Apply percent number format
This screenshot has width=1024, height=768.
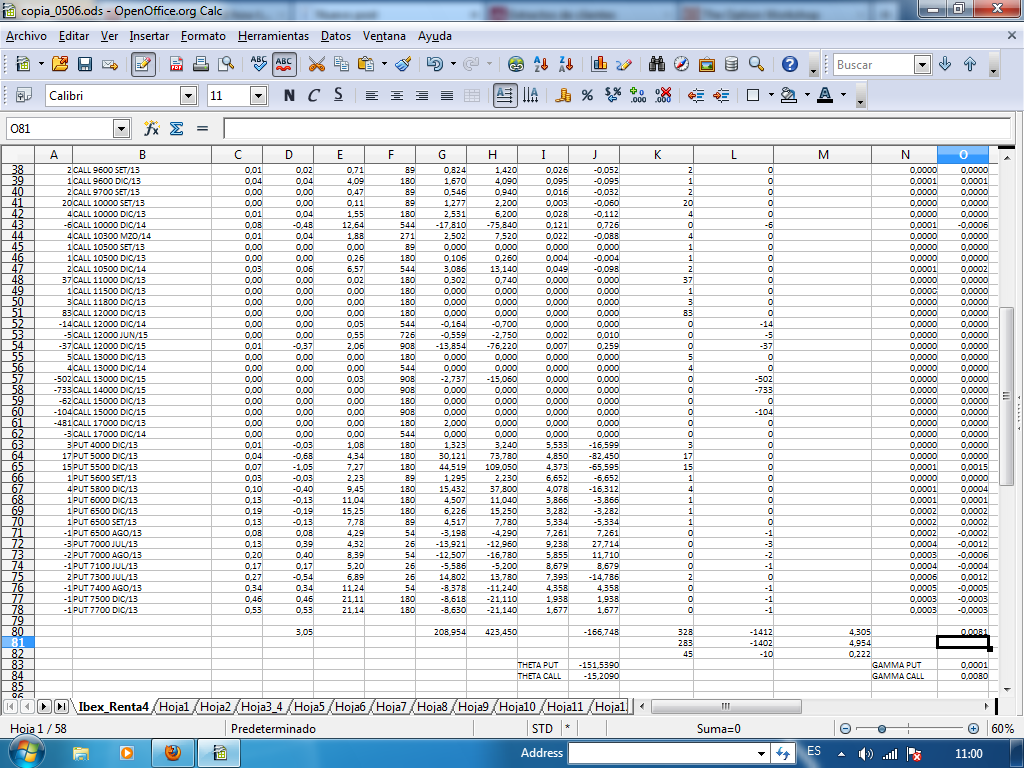tap(587, 95)
